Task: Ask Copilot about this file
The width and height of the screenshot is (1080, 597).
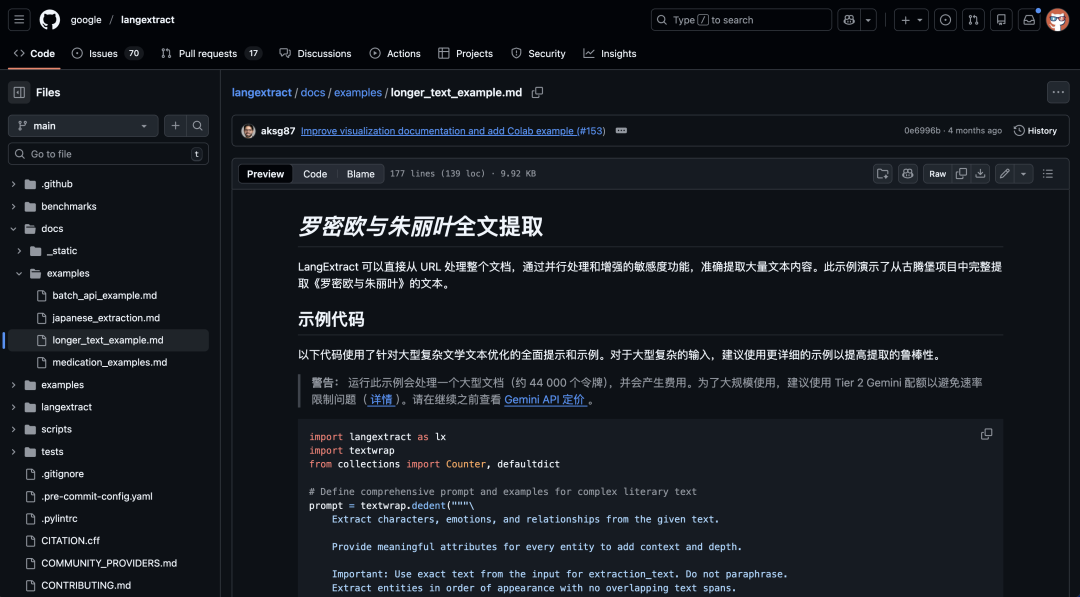Action: (907, 173)
